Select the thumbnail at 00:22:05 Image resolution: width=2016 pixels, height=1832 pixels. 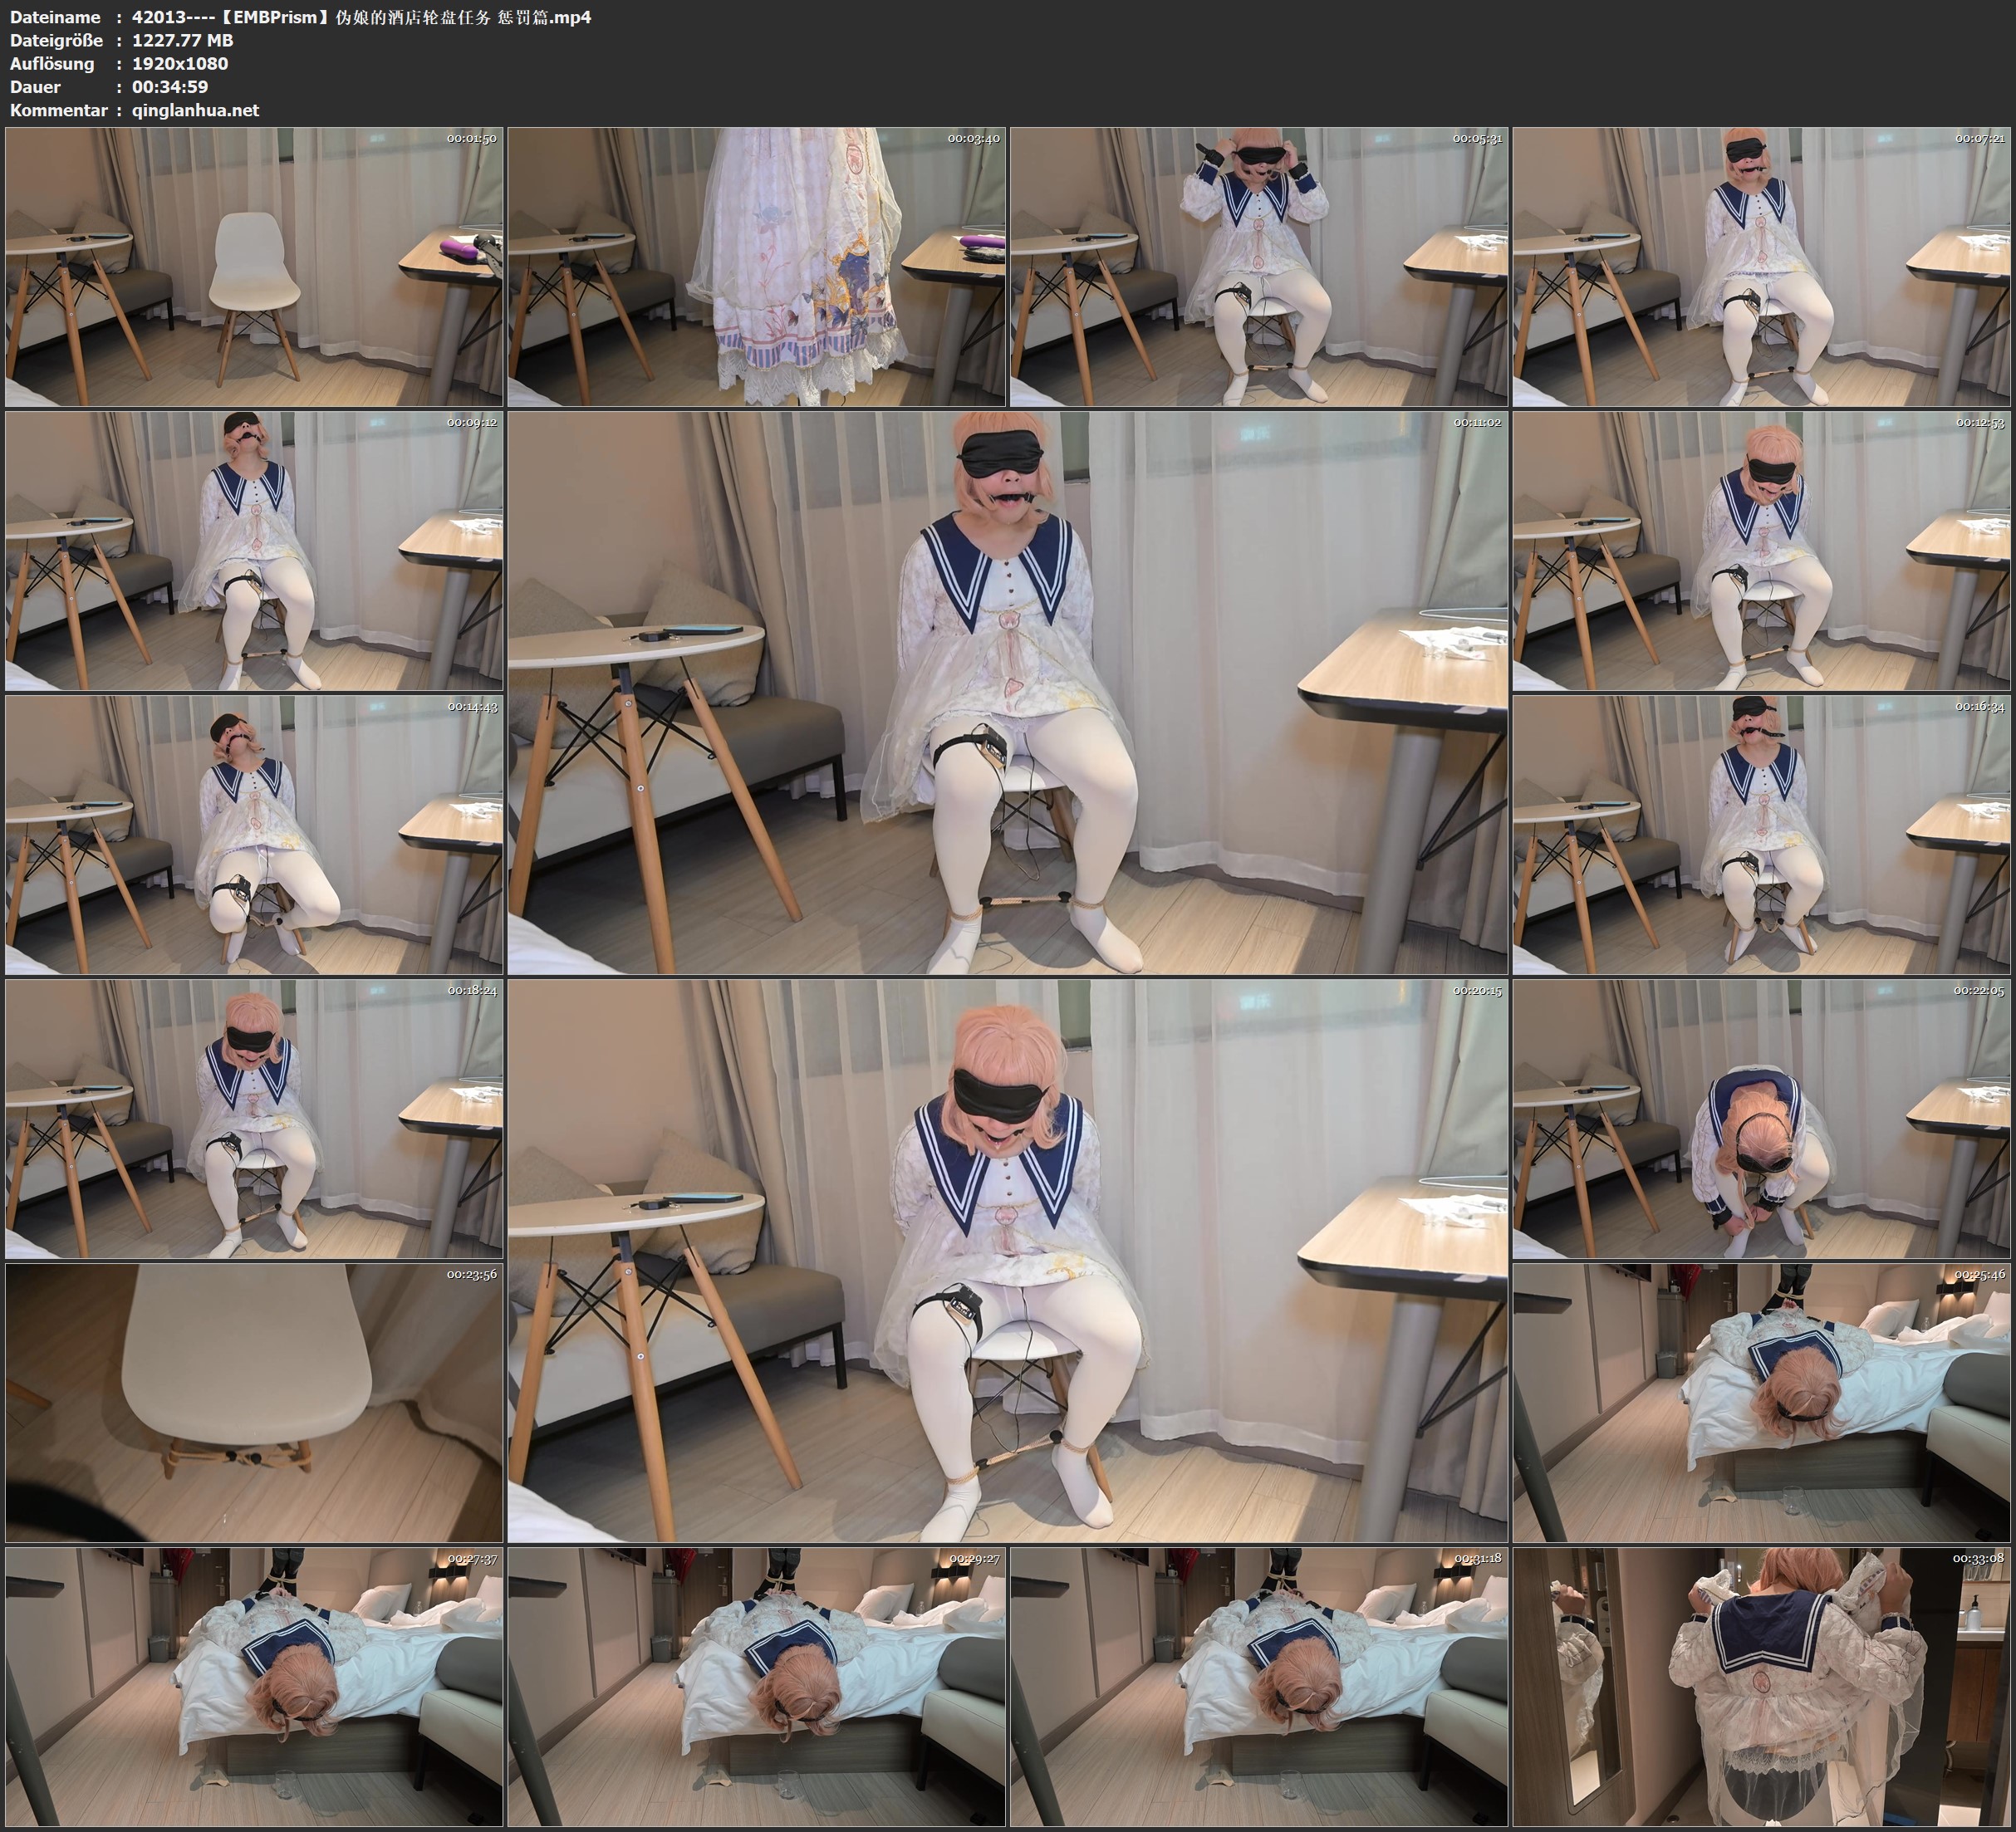tap(1761, 1119)
